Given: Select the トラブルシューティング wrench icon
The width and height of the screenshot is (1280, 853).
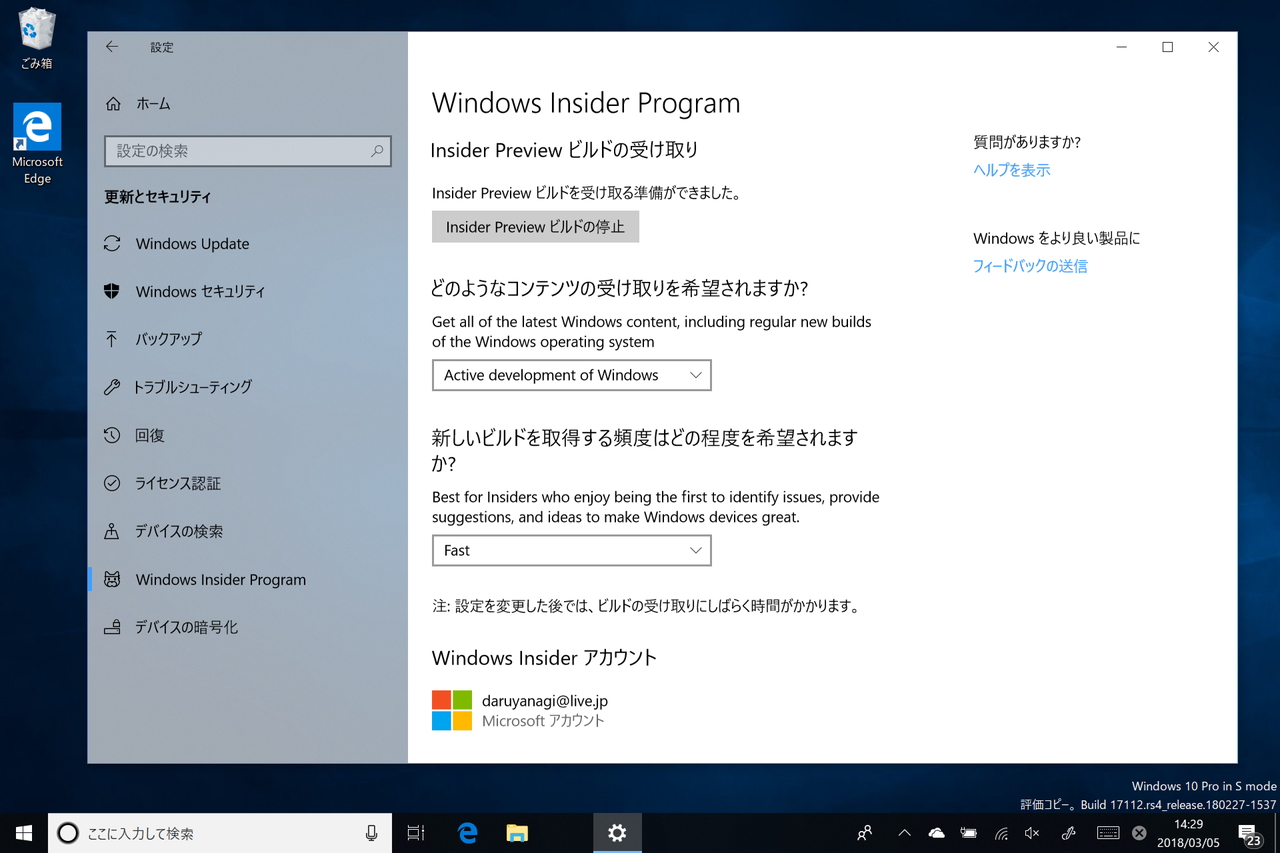Looking at the screenshot, I should pos(113,387).
